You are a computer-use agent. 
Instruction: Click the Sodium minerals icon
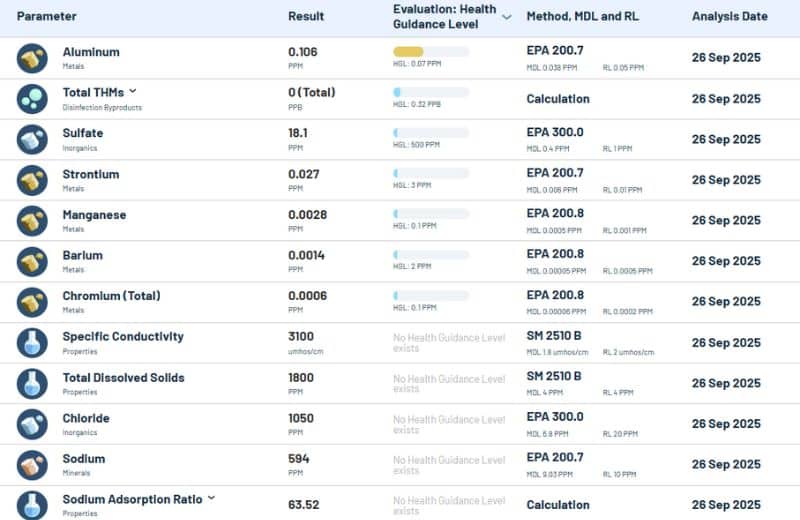pyautogui.click(x=32, y=465)
